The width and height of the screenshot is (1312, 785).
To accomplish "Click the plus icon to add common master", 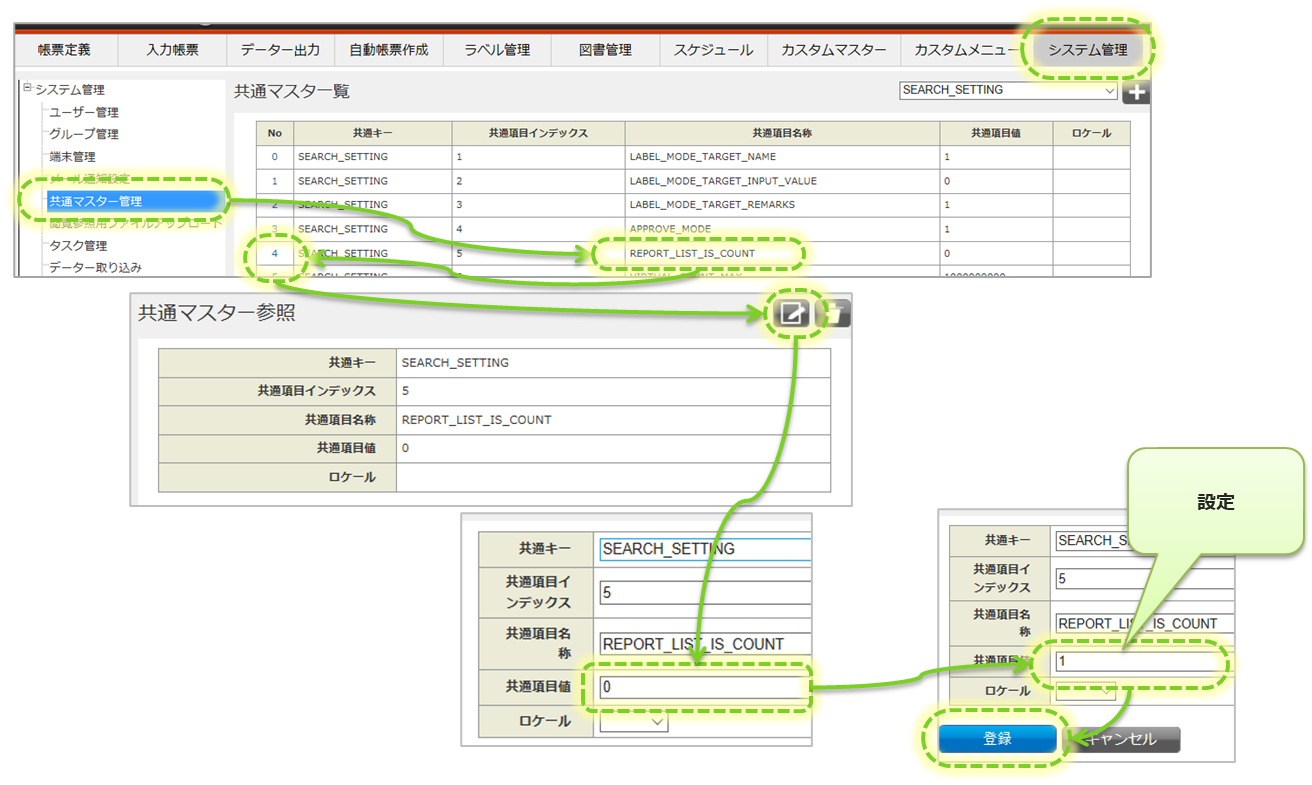I will (x=1136, y=92).
